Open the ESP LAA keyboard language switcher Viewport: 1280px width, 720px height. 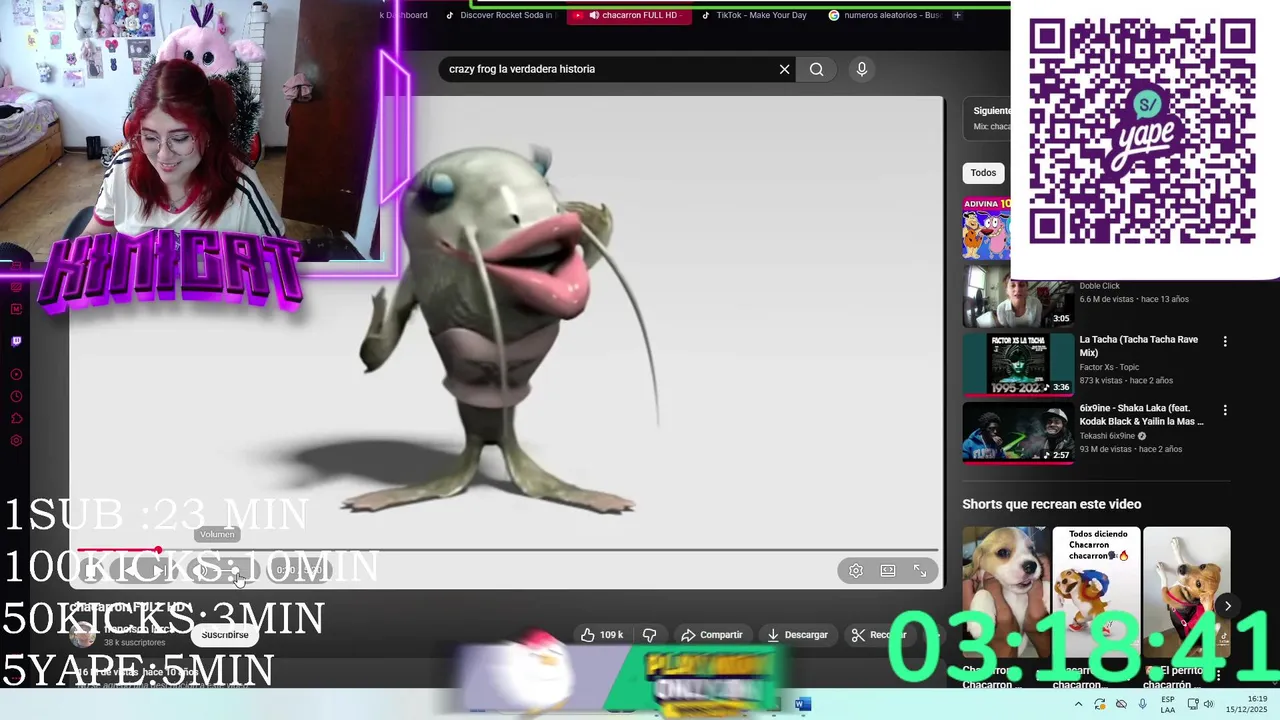[x=1168, y=705]
